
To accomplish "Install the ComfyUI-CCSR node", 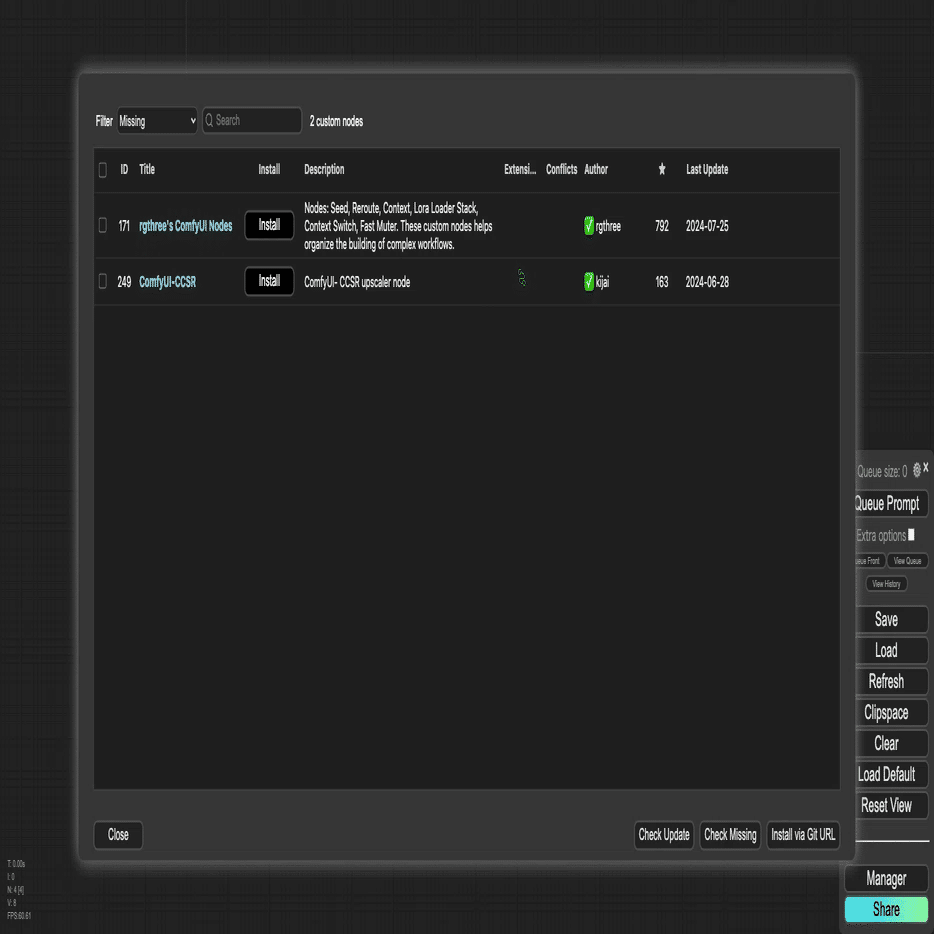I will coord(269,281).
